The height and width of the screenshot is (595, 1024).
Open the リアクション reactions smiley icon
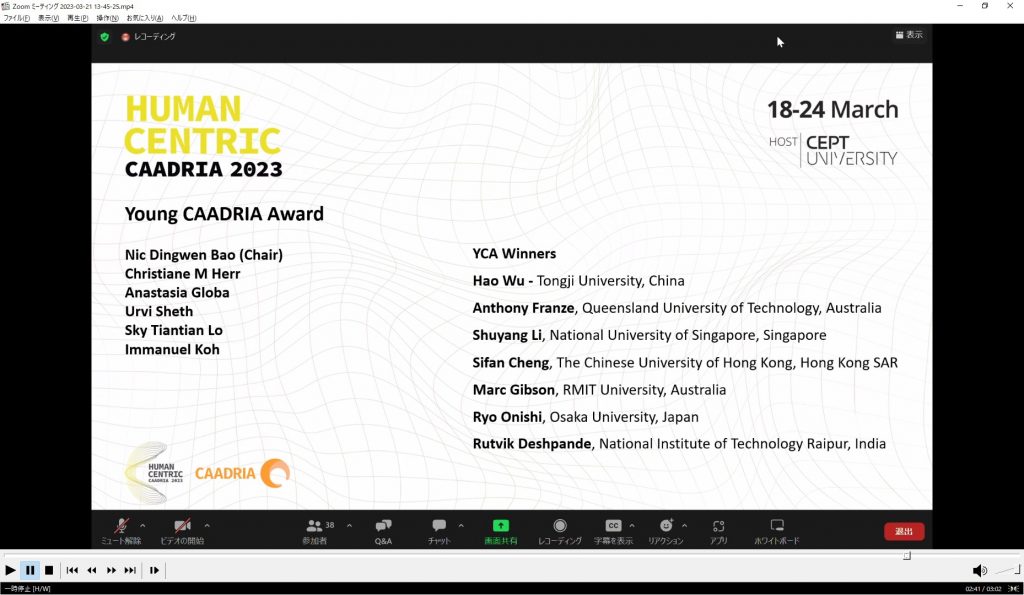click(666, 525)
